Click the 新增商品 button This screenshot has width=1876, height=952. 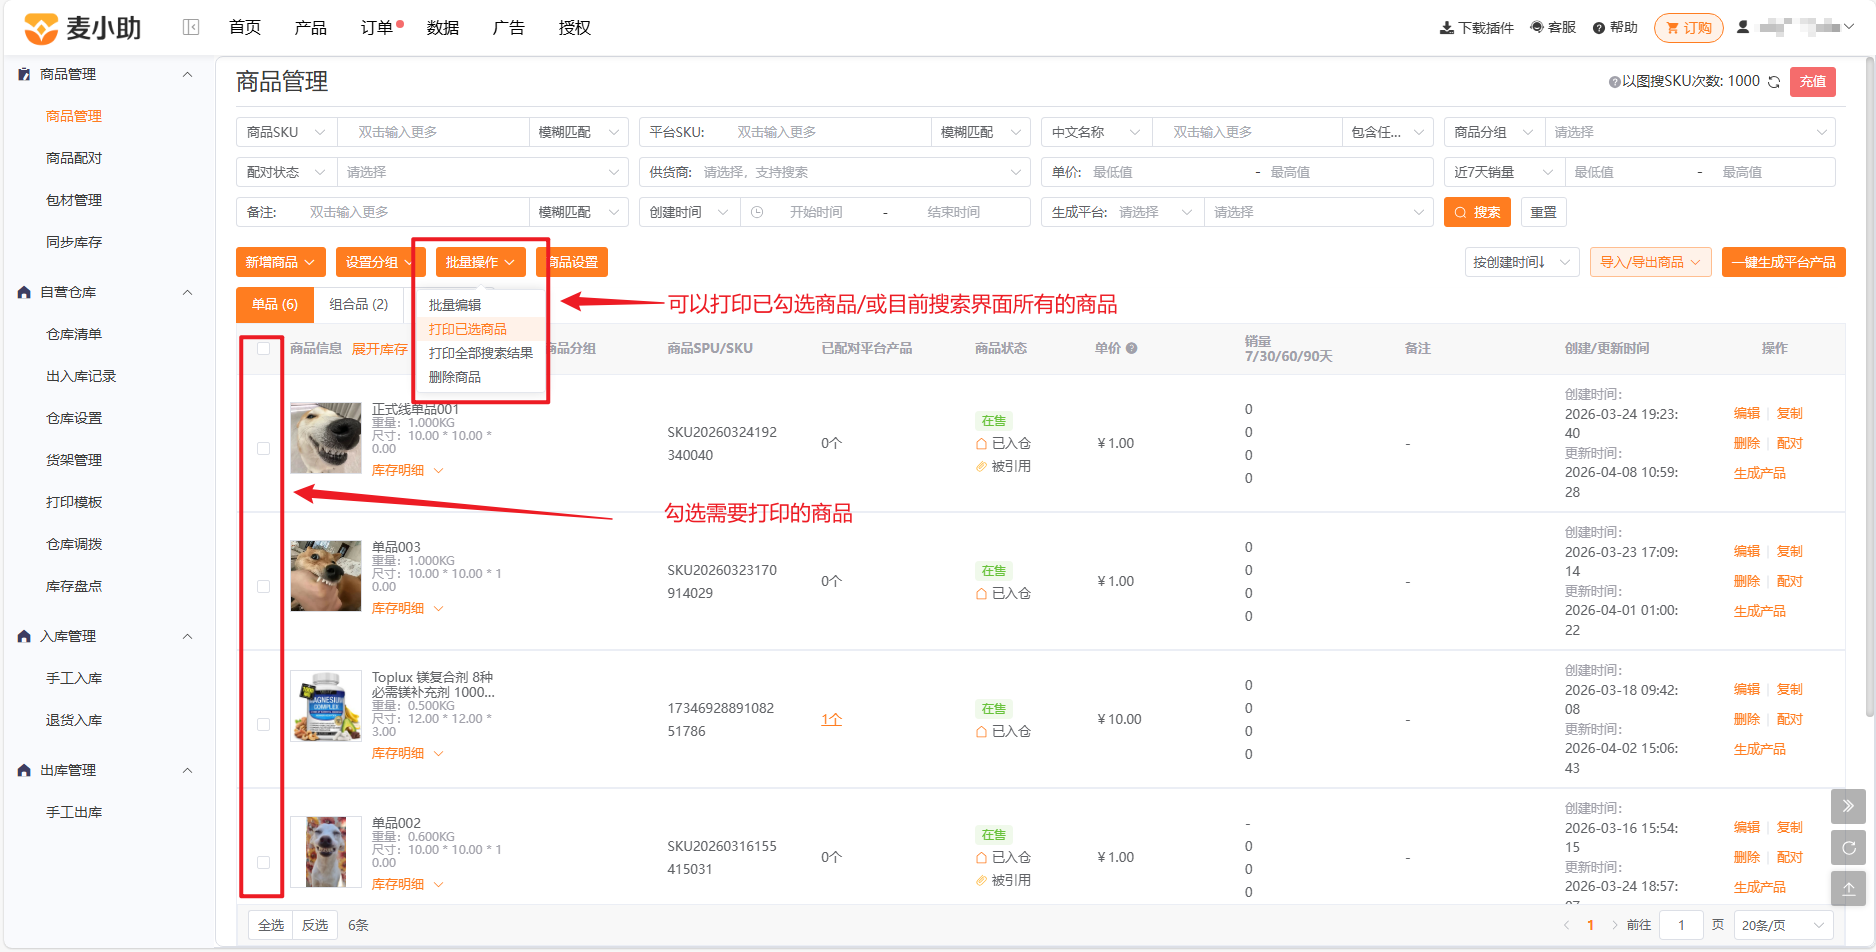tap(281, 262)
